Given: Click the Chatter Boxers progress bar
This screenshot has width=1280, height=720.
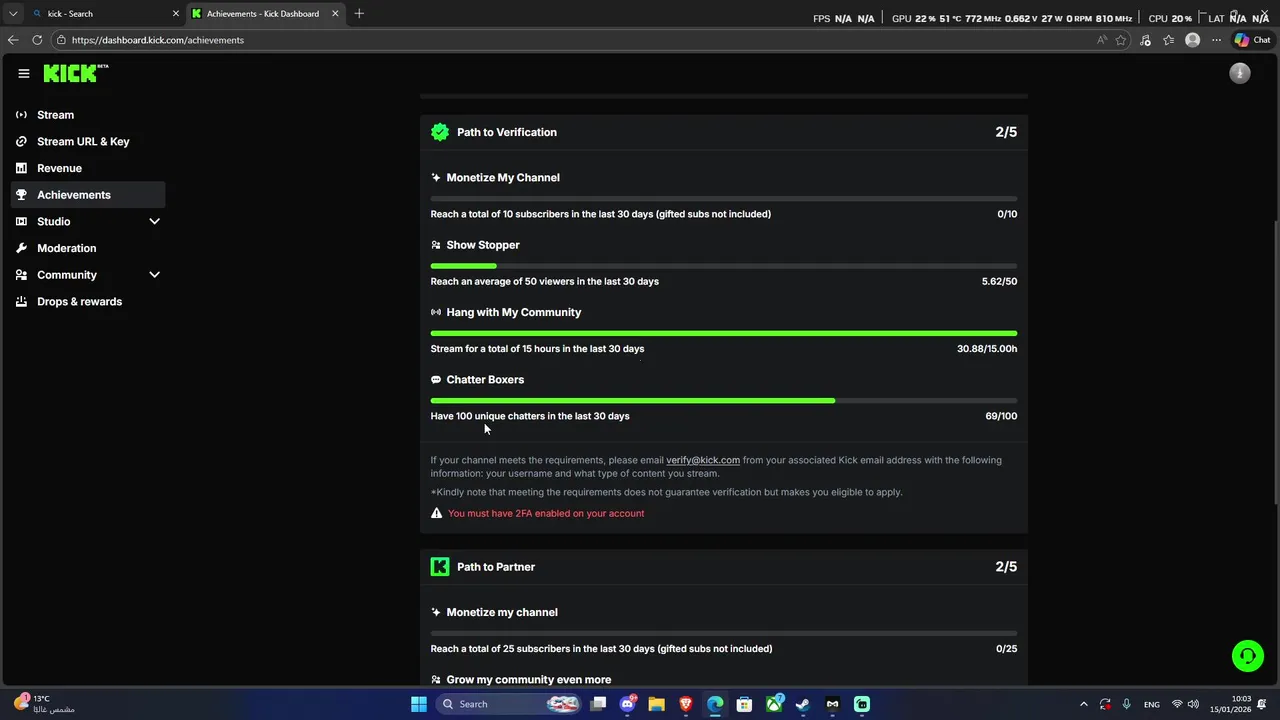Looking at the screenshot, I should 724,400.
